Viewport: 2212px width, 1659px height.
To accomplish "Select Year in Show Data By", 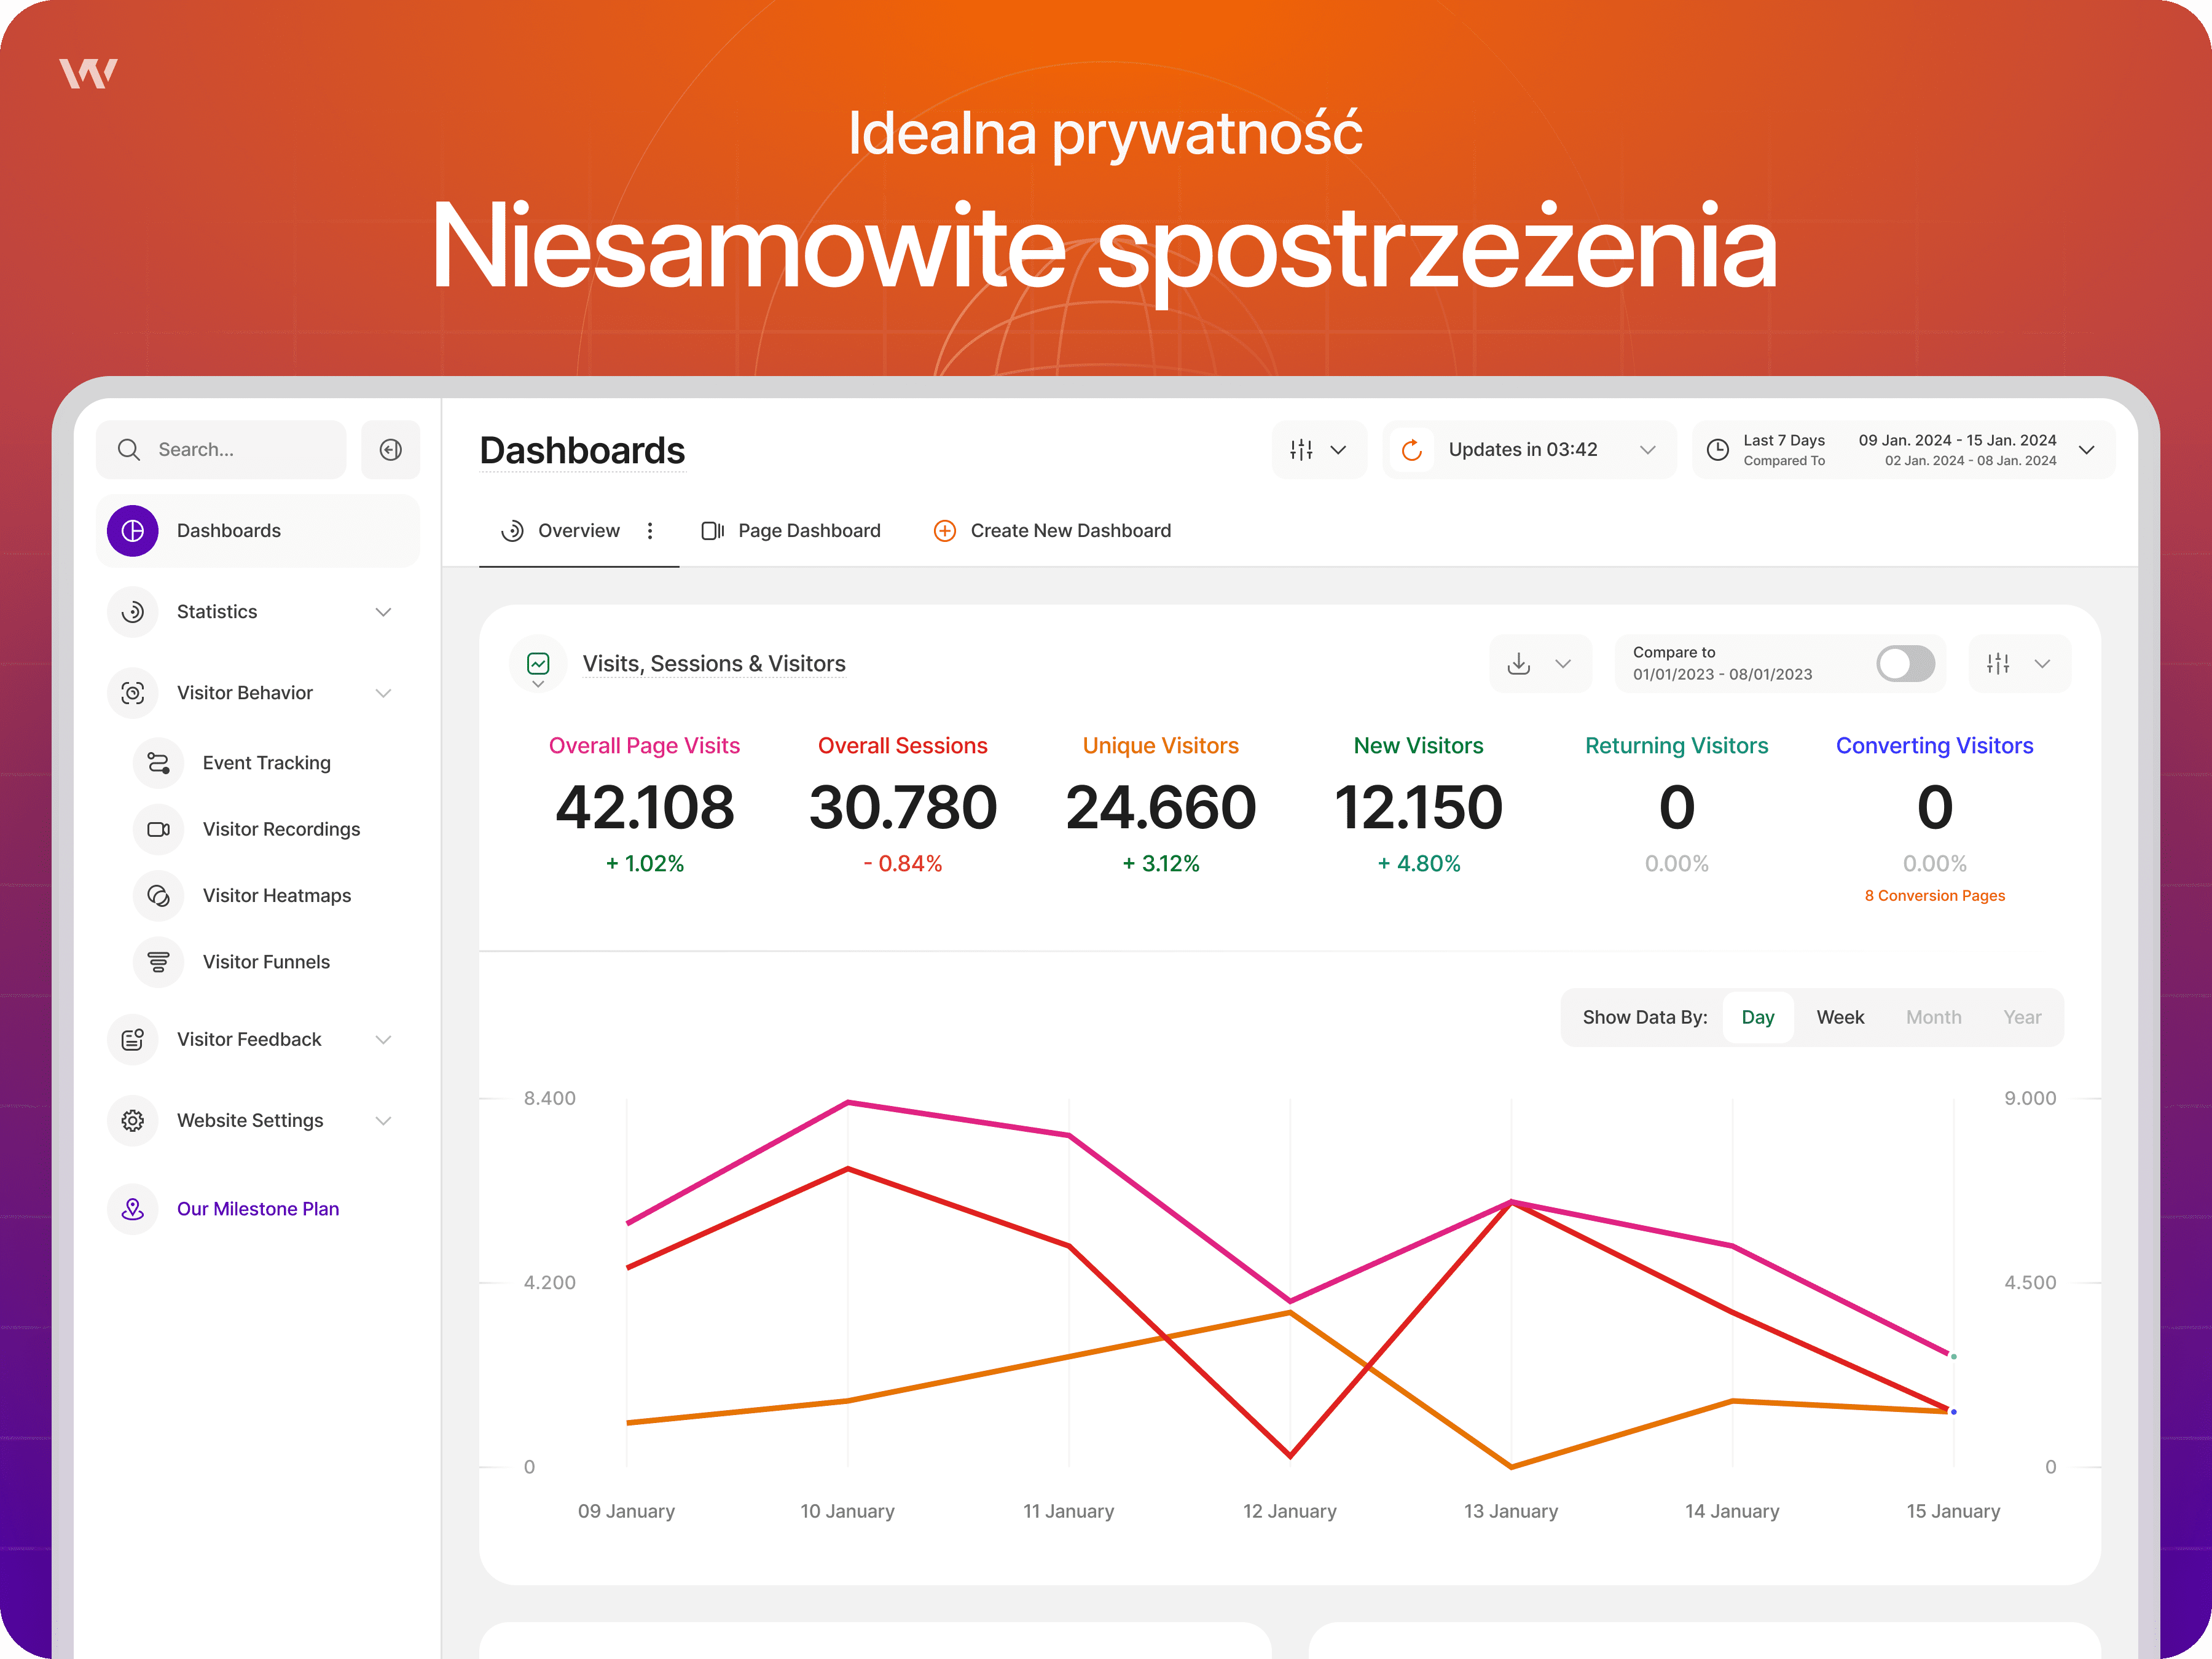I will coord(2022,1017).
